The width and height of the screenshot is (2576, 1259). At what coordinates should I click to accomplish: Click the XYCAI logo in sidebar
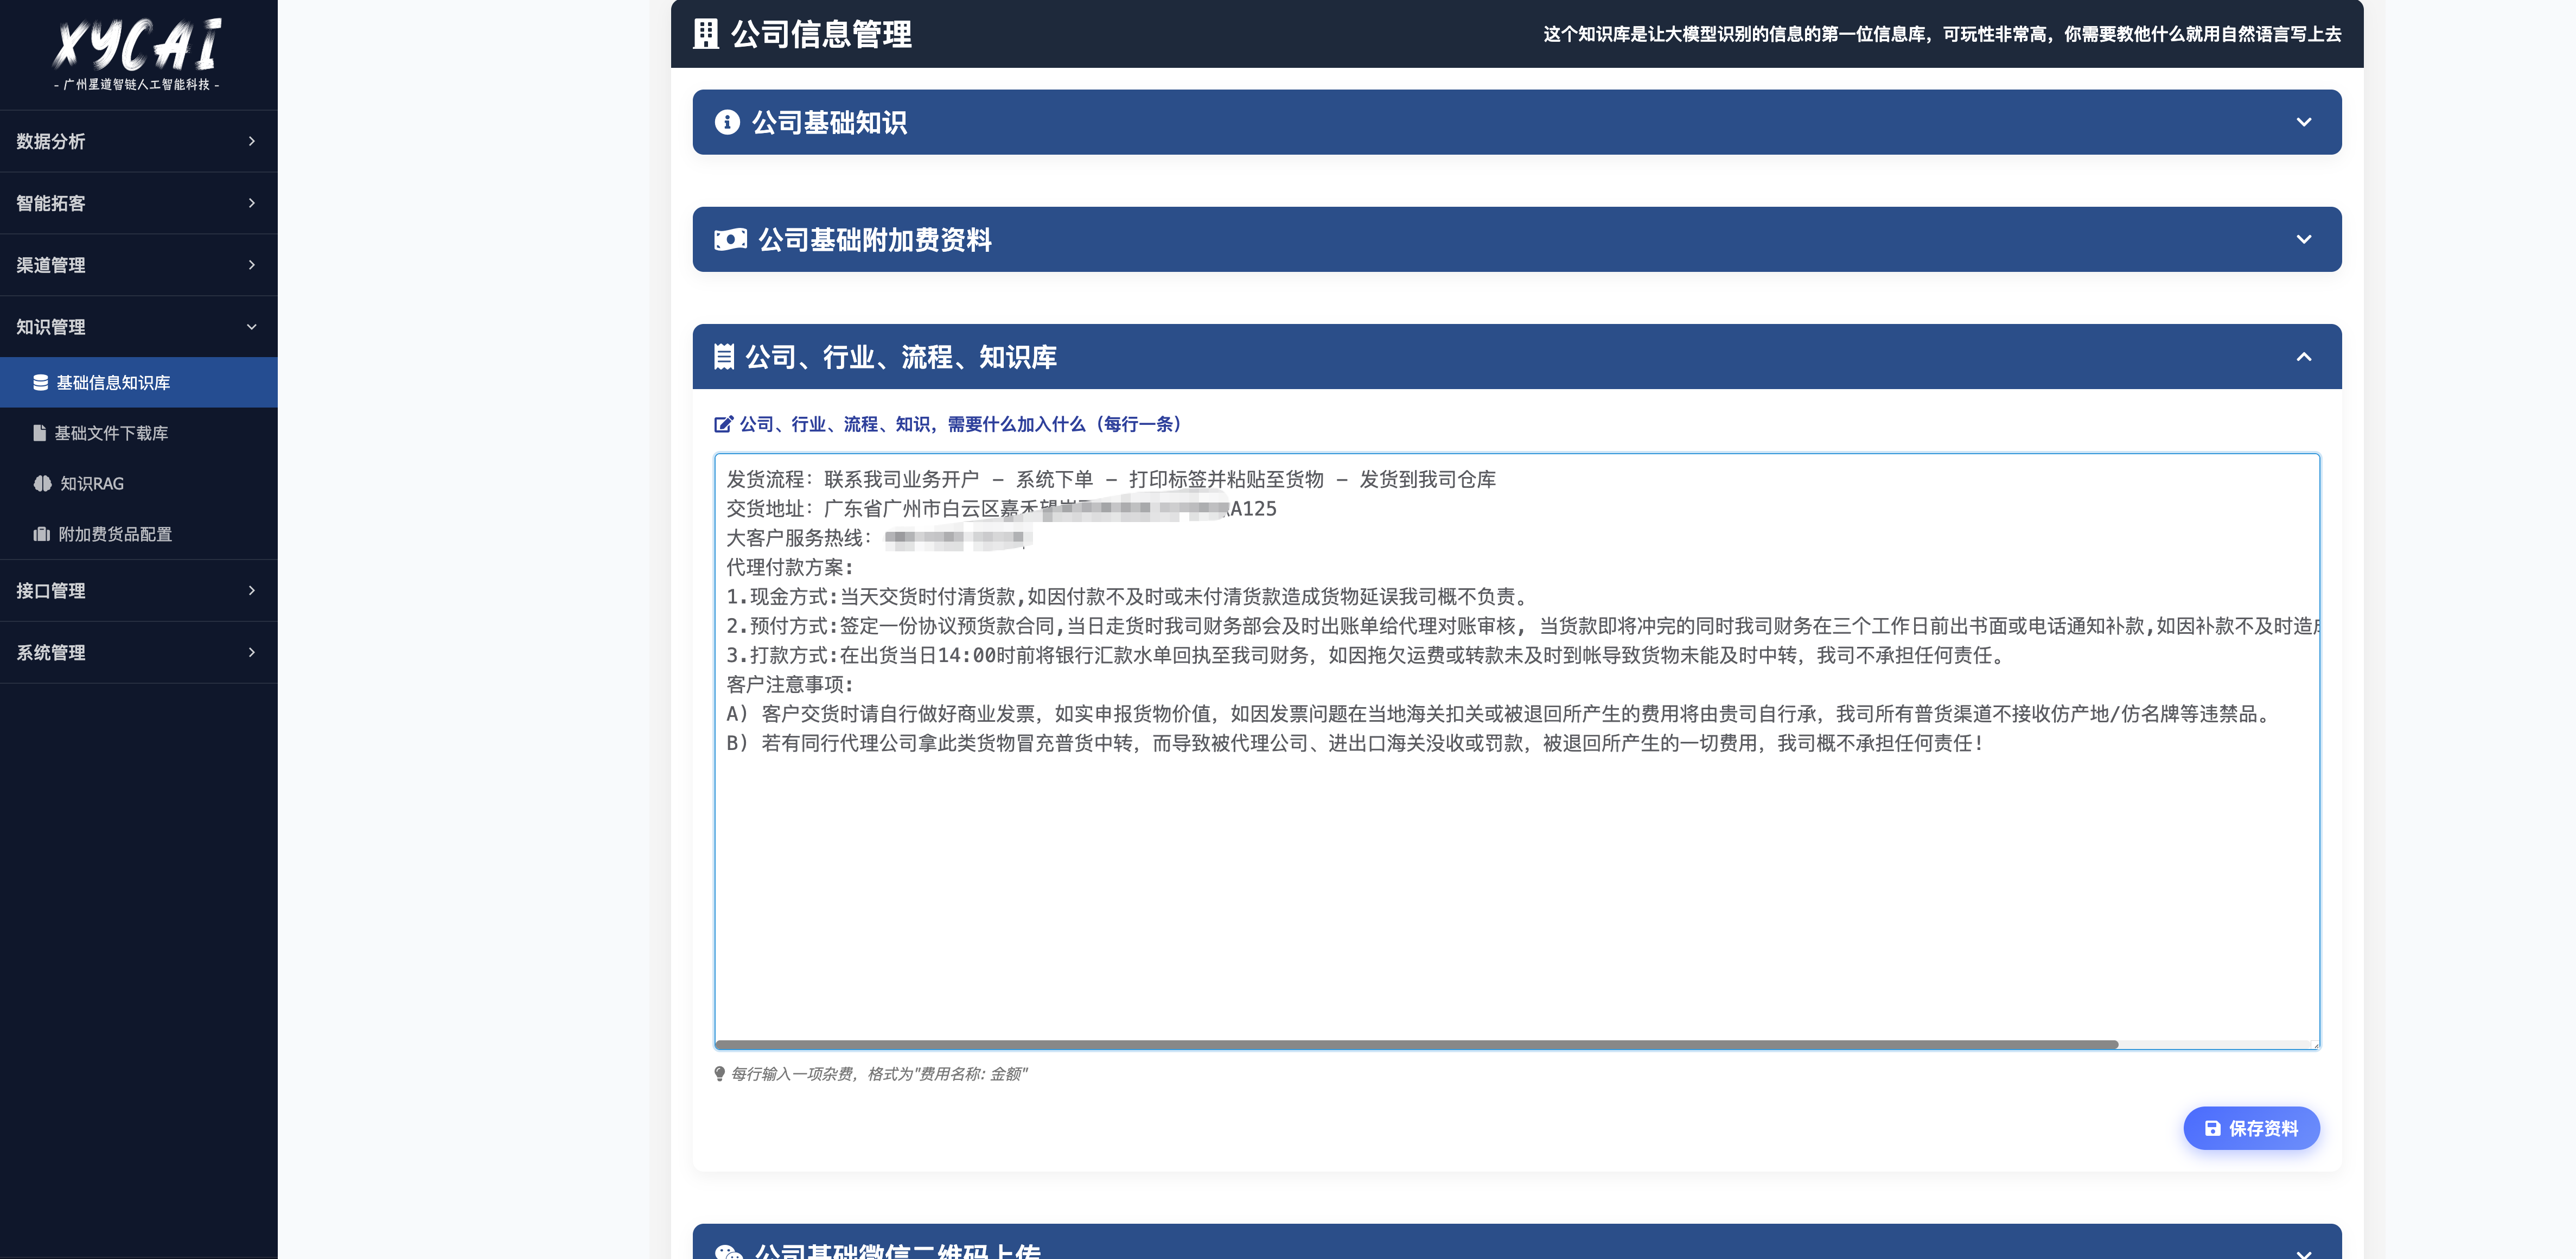coord(138,45)
